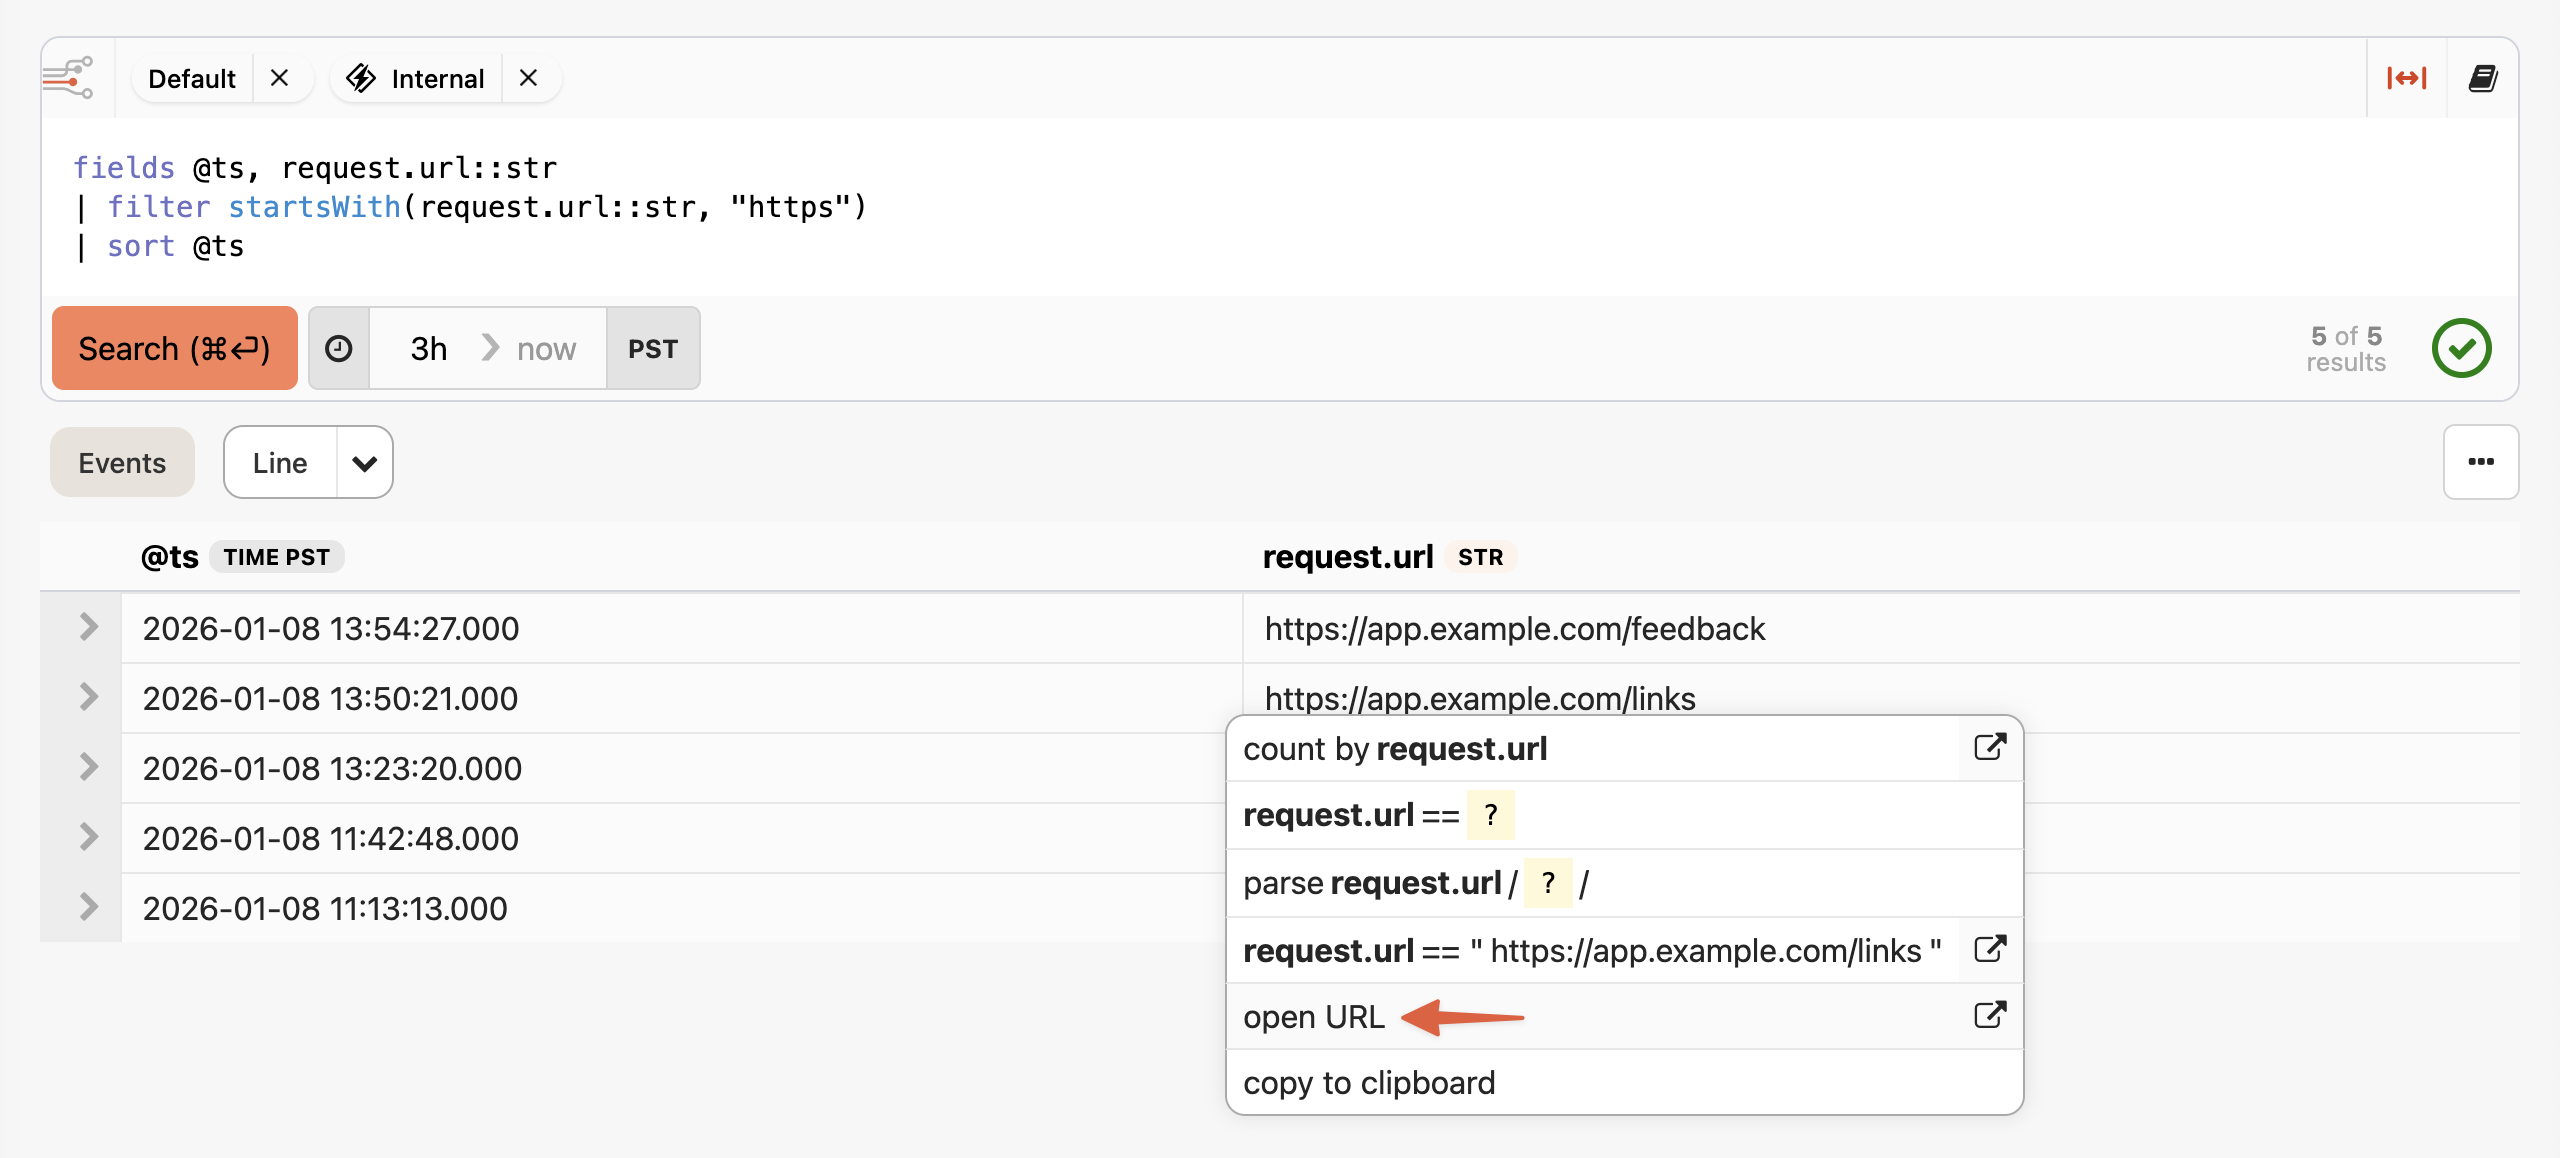The width and height of the screenshot is (2560, 1158).
Task: Remove the Default filter chip
Action: [x=281, y=78]
